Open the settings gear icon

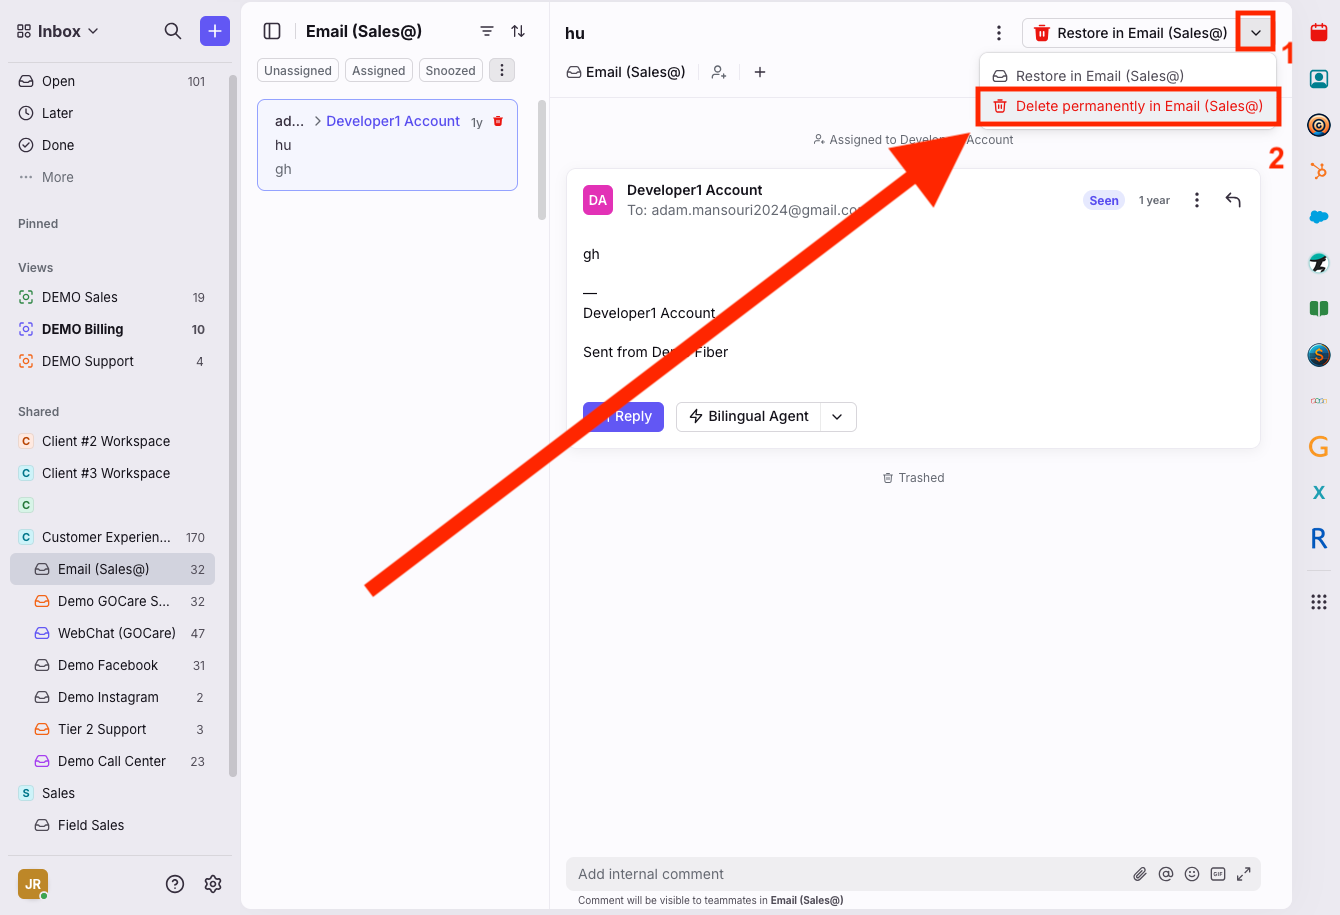213,884
